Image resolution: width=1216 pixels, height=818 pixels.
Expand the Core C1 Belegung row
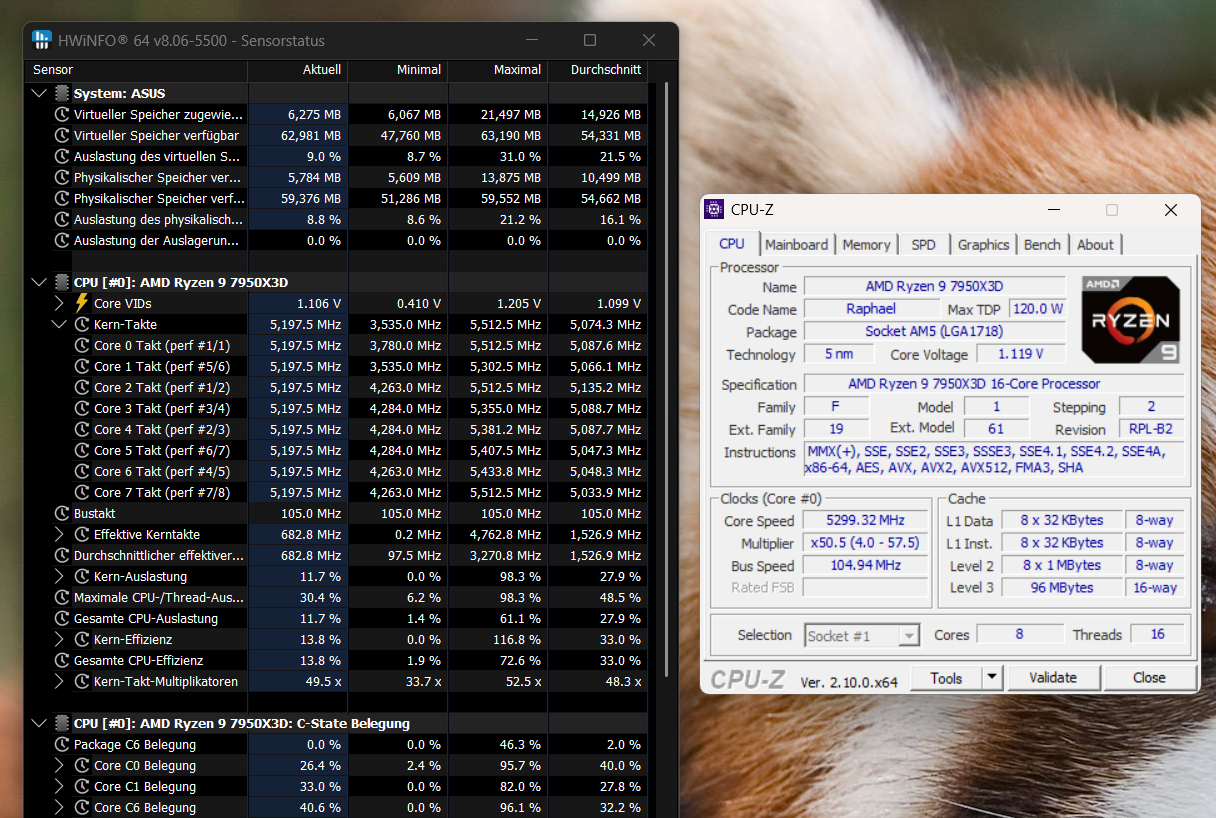point(60,786)
